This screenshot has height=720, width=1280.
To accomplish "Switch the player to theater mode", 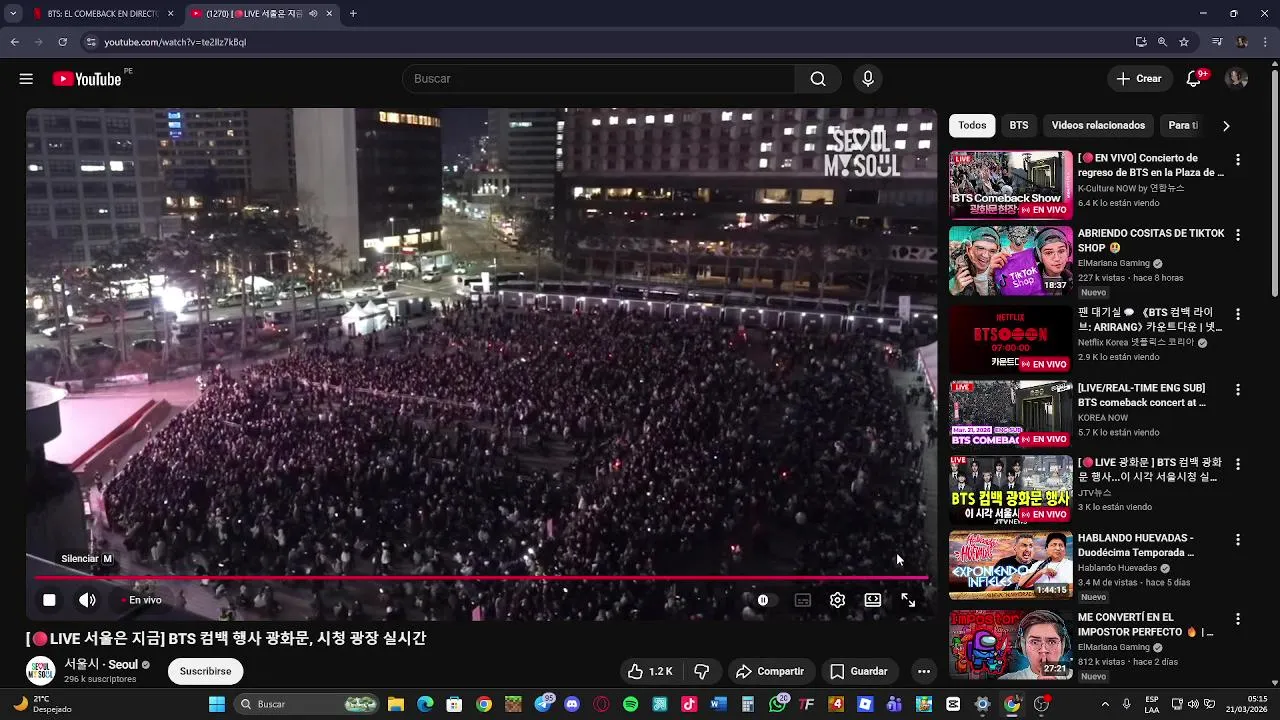I will pyautogui.click(x=873, y=600).
